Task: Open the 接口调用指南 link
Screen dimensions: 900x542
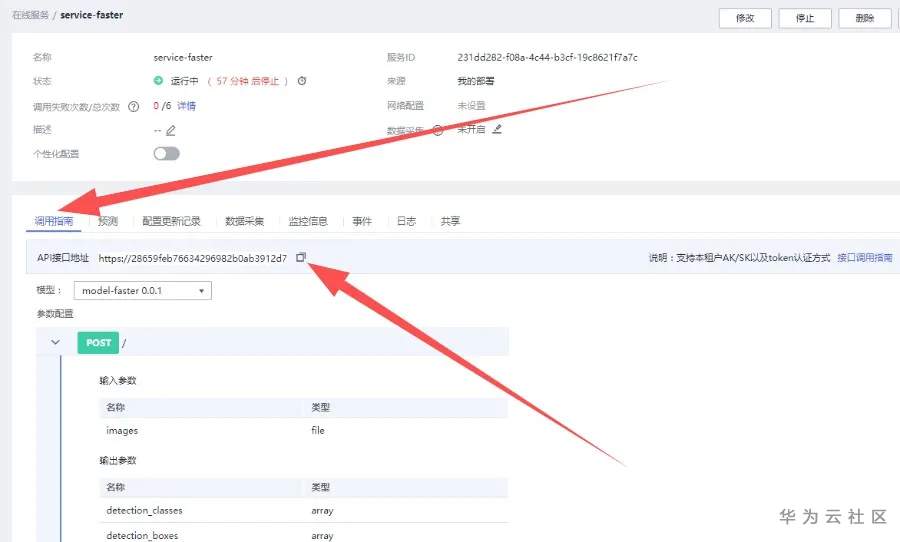Action: click(865, 258)
